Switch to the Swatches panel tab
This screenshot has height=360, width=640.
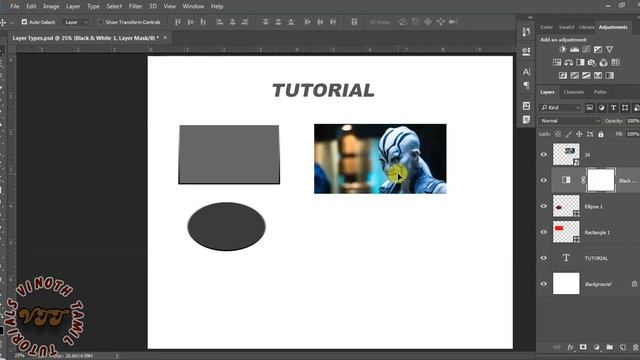click(x=566, y=27)
